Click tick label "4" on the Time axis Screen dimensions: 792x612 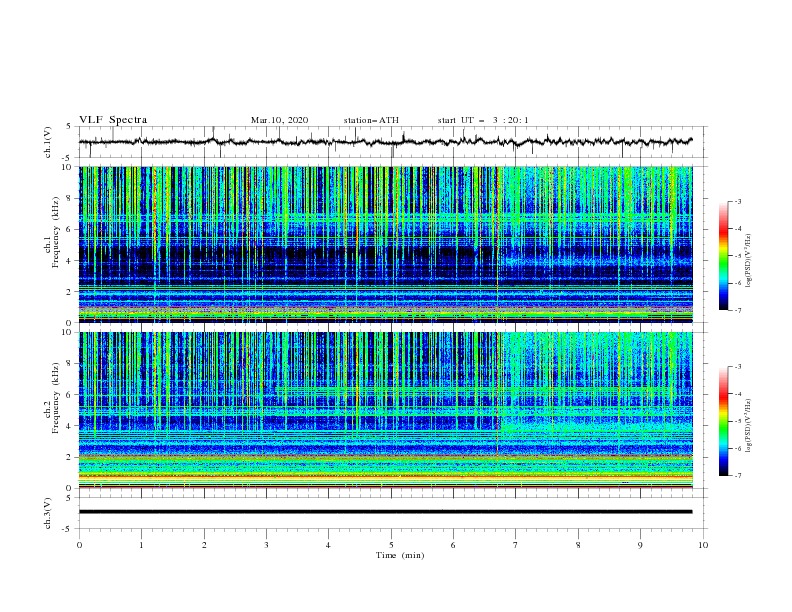[328, 545]
